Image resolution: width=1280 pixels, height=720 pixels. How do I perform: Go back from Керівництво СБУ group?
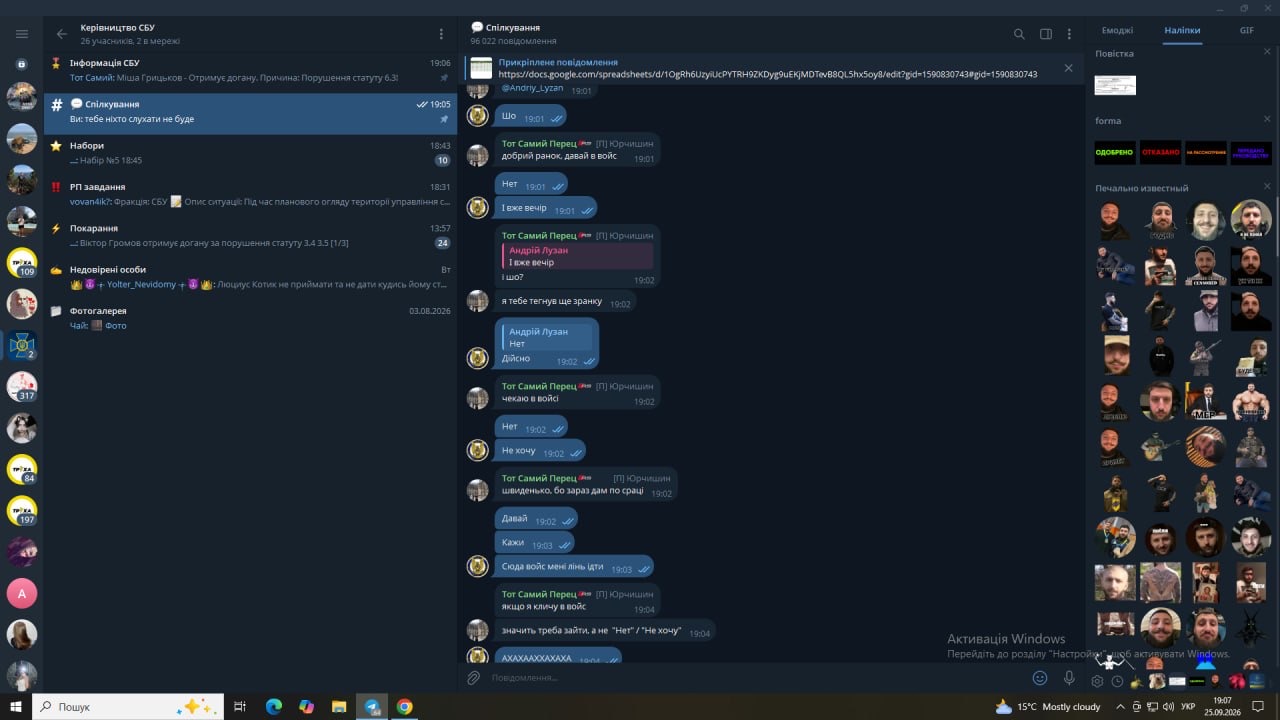point(62,34)
